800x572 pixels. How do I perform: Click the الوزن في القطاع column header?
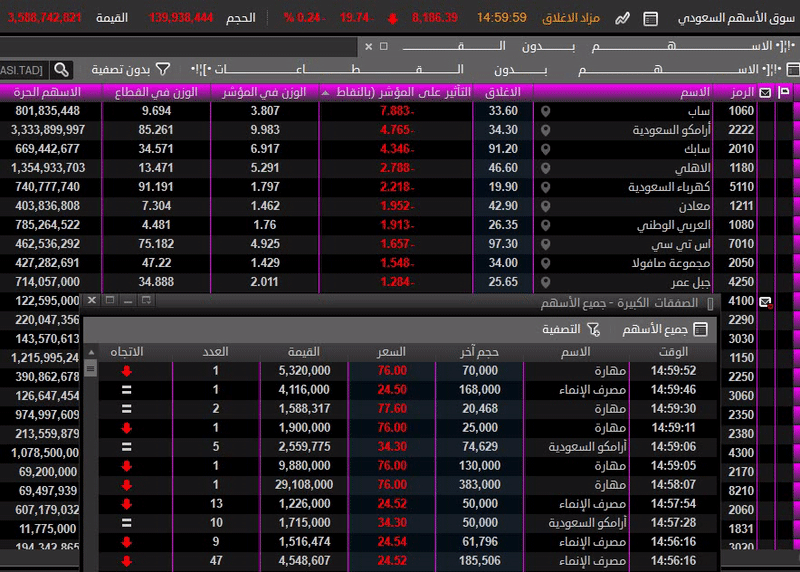(155, 92)
